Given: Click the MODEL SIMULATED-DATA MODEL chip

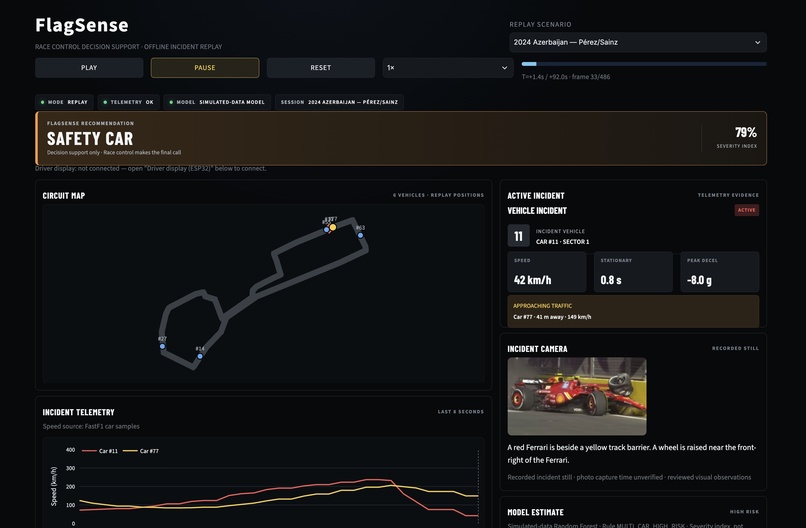Looking at the screenshot, I should pos(217,102).
